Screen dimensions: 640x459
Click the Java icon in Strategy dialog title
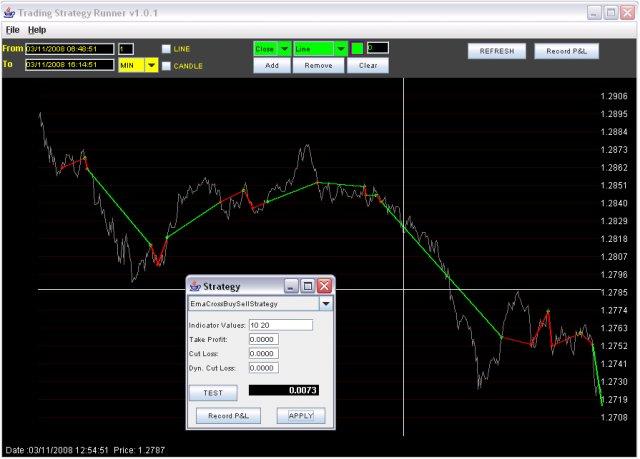click(195, 286)
